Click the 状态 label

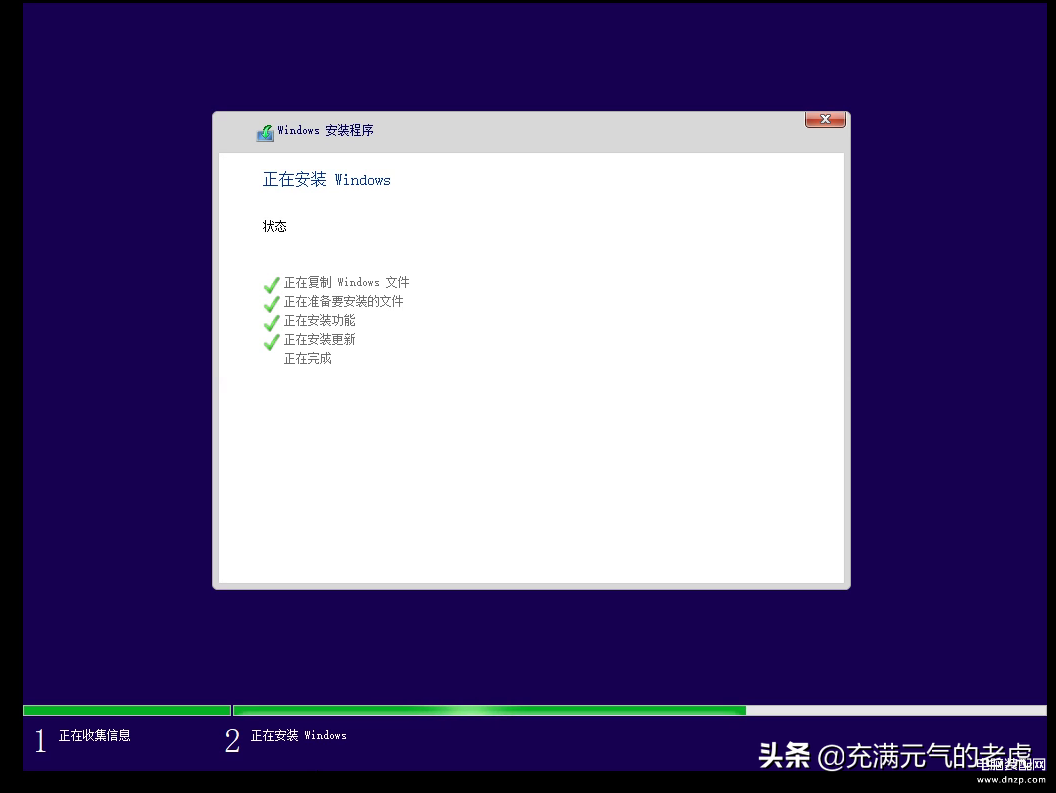pyautogui.click(x=275, y=226)
